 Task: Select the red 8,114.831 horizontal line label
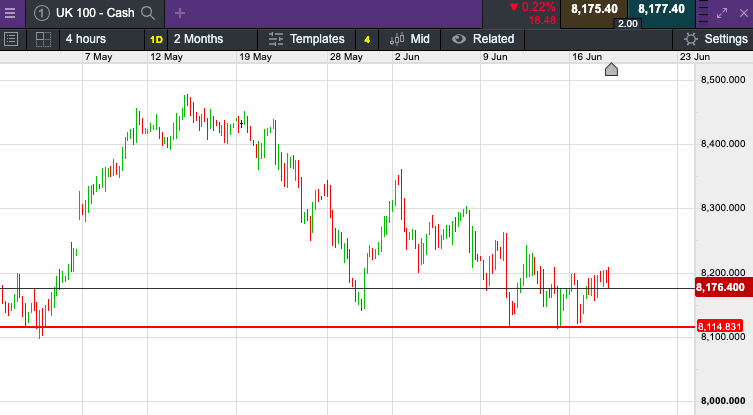[719, 327]
